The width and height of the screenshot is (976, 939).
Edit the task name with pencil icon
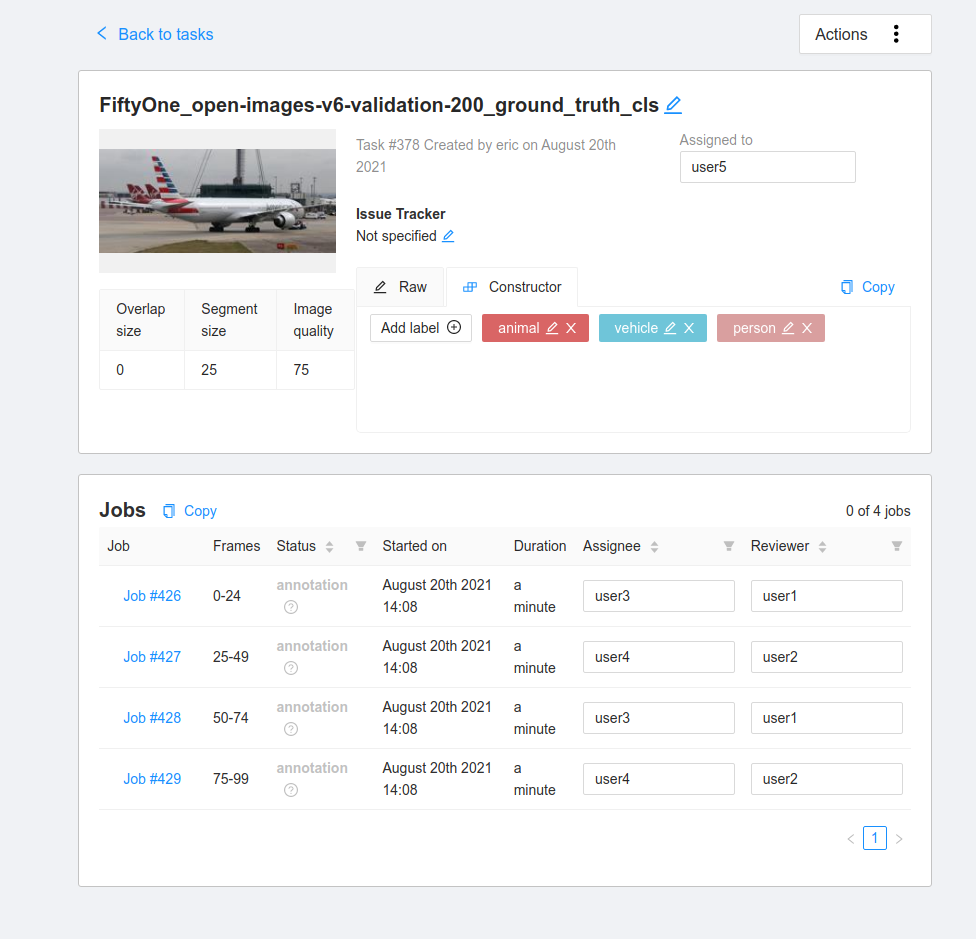coord(673,105)
